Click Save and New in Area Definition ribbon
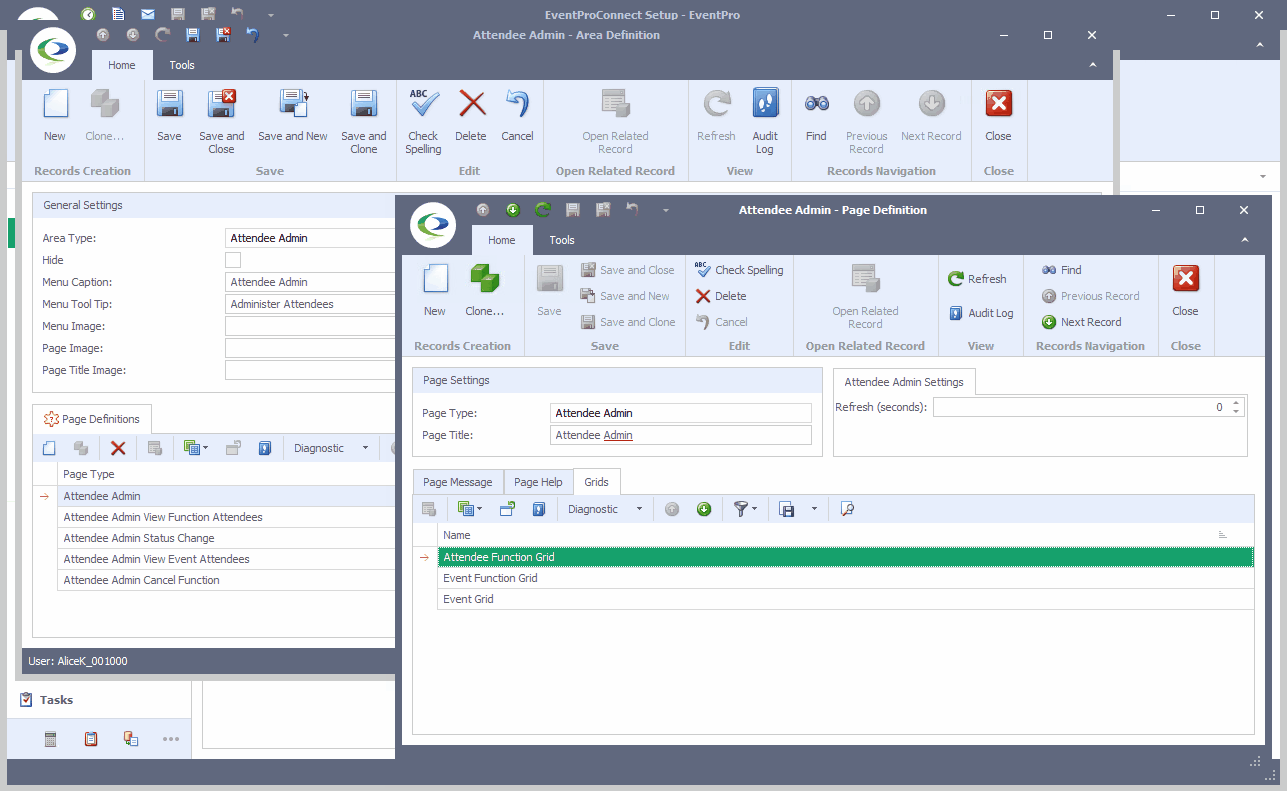The image size is (1287, 791). 293,116
